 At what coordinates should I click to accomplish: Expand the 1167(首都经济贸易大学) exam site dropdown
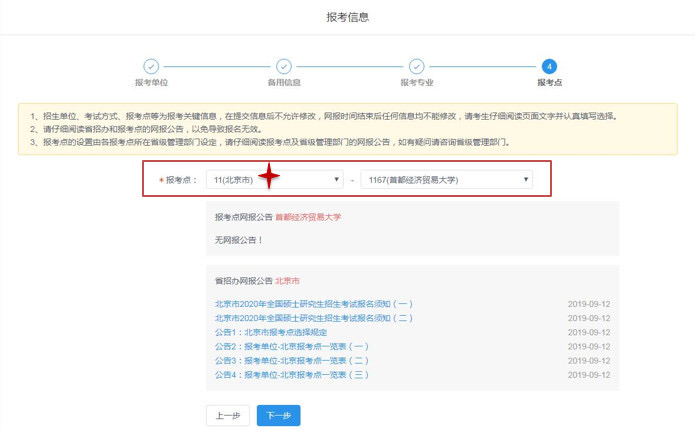tap(445, 180)
